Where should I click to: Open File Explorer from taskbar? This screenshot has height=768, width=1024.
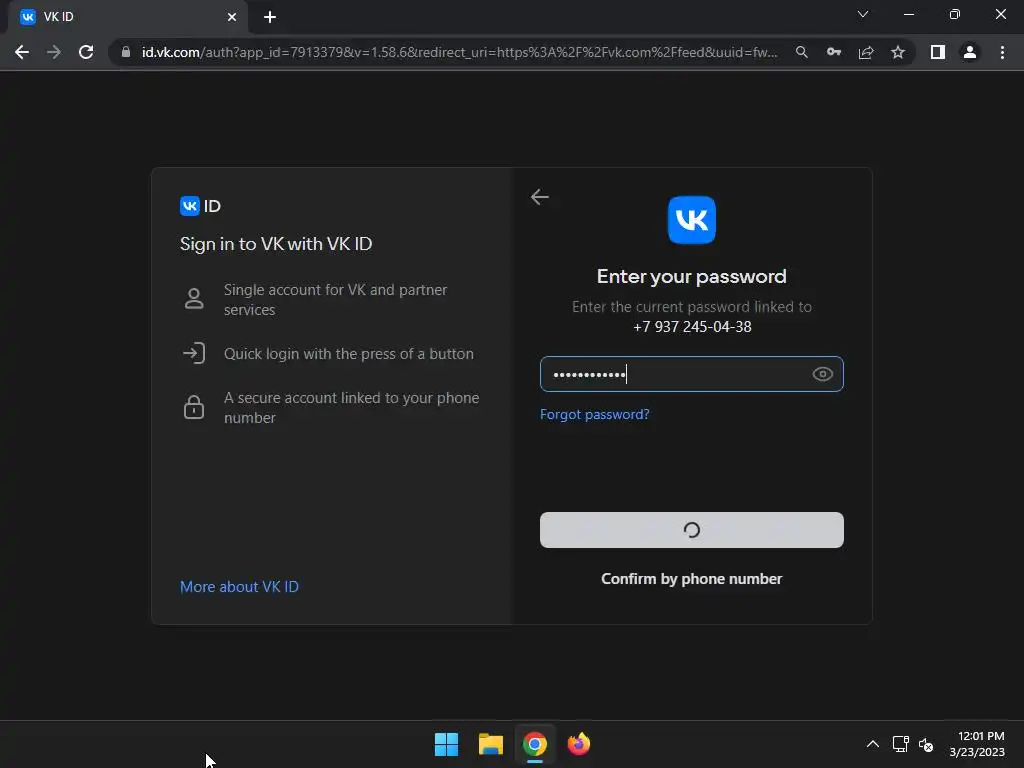pyautogui.click(x=490, y=744)
